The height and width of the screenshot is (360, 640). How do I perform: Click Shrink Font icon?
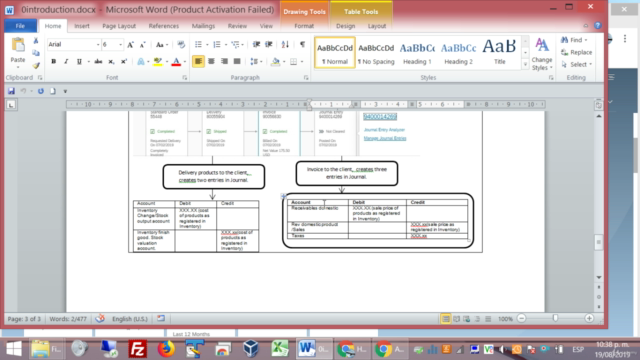(142, 44)
